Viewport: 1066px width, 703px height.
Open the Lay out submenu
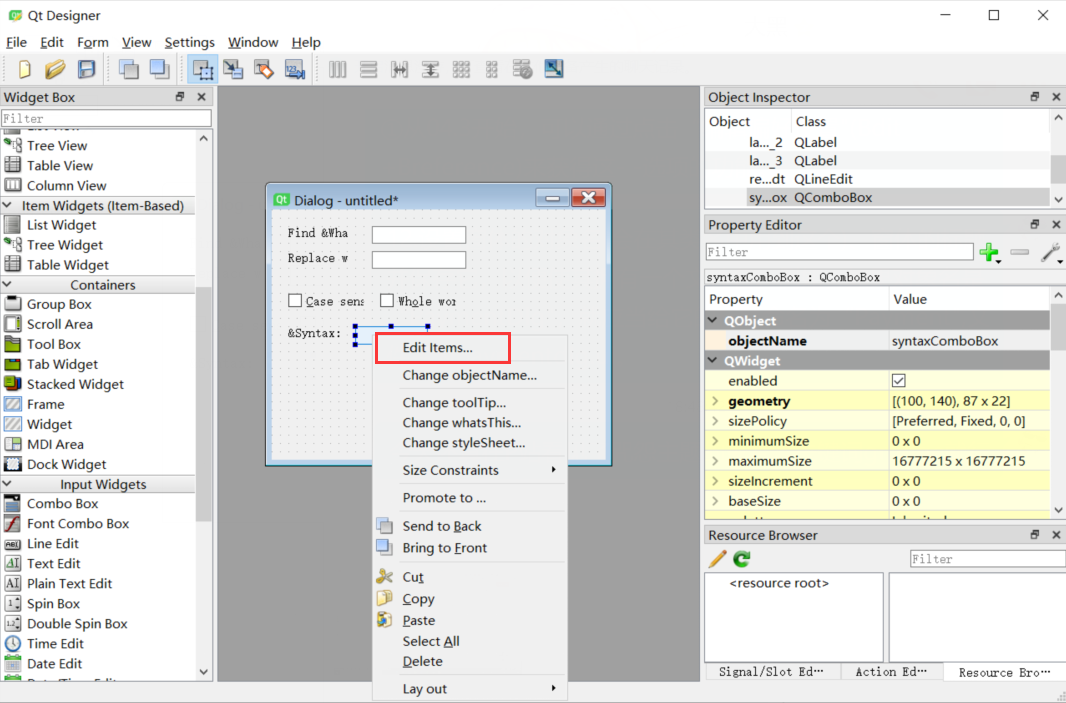470,689
